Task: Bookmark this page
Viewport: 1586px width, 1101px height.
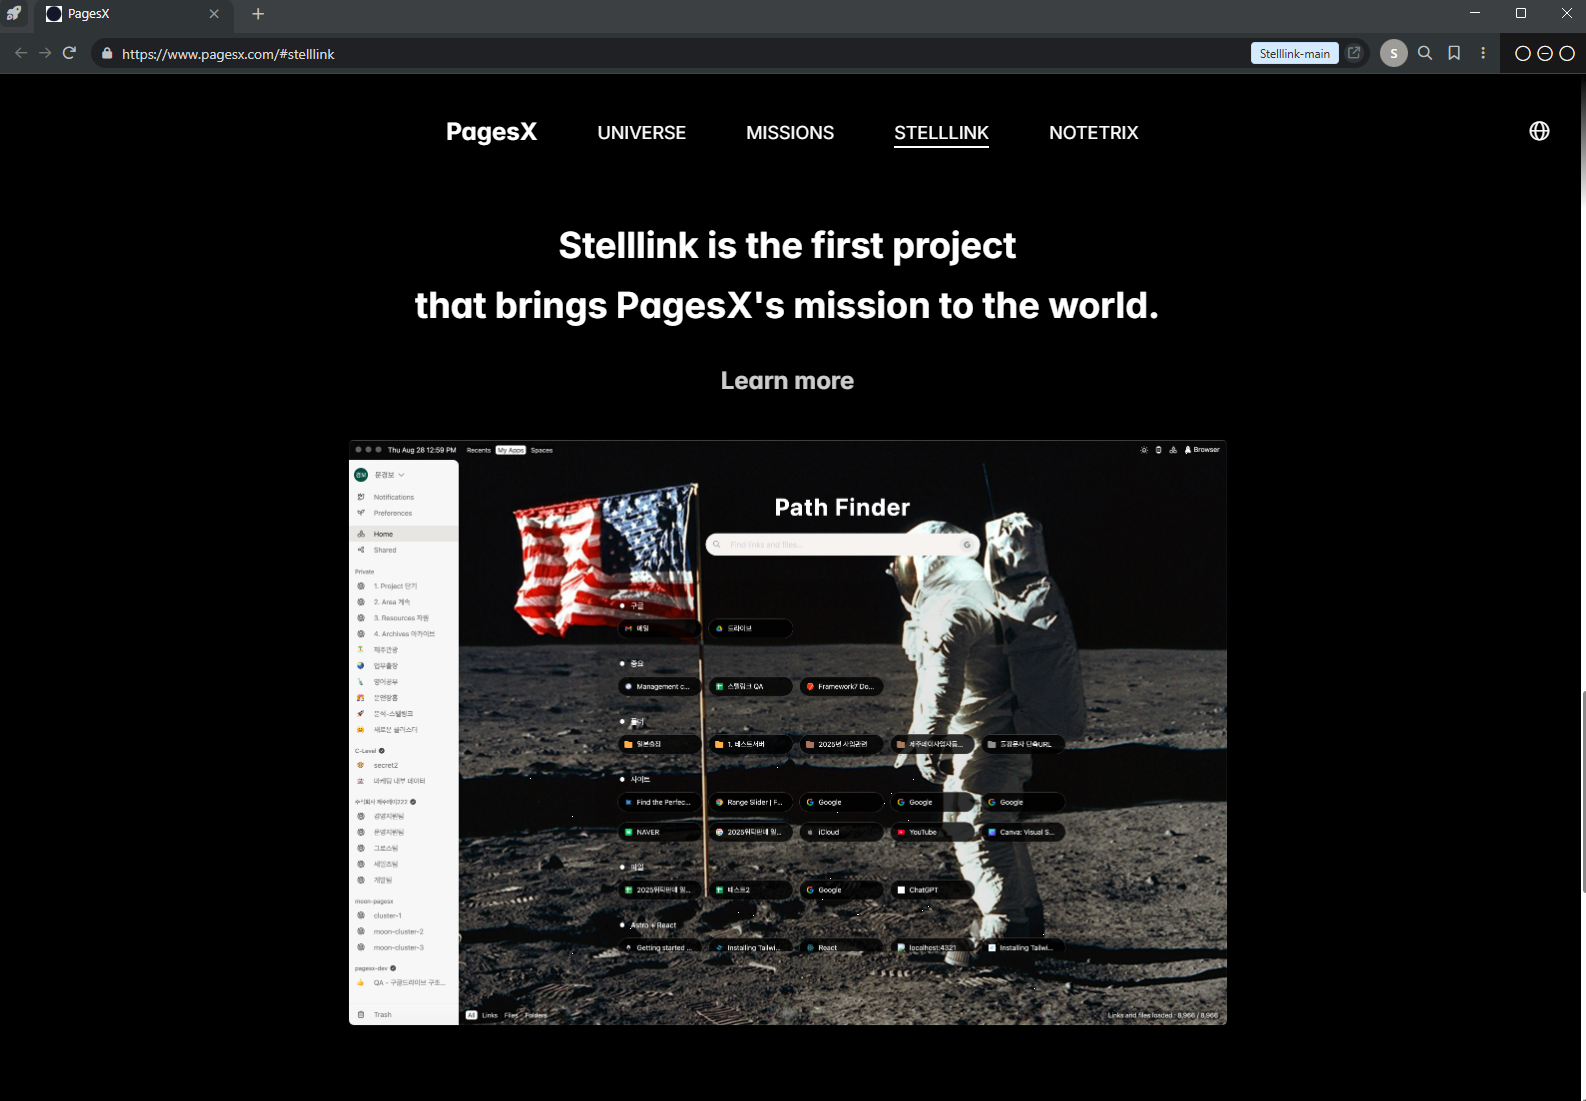Action: tap(1454, 53)
